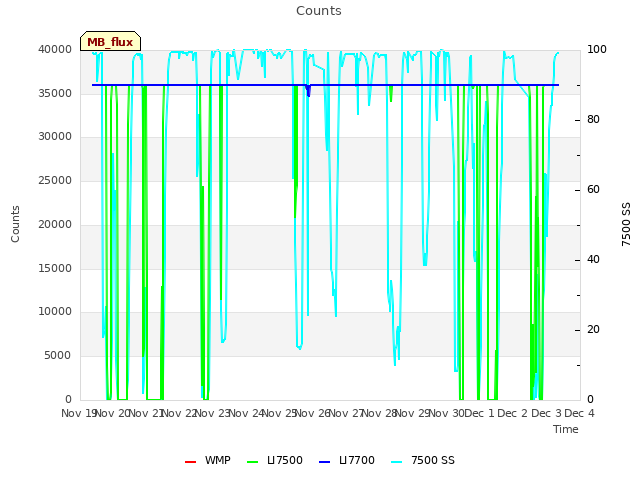
Task: Click the 15000 tick on left axis
Action: [x=55, y=268]
